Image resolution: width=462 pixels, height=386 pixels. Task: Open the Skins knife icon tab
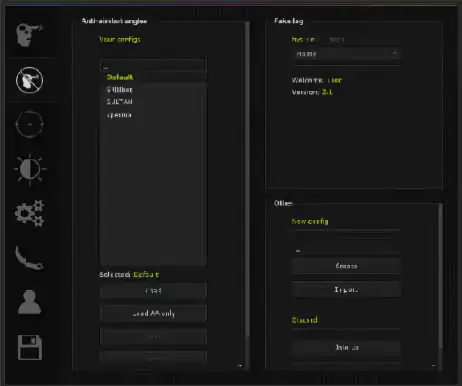tap(29, 258)
